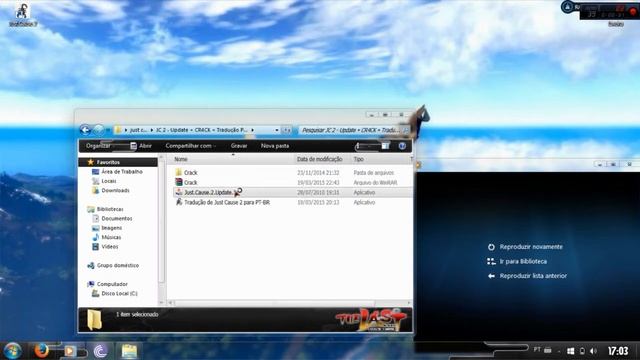Open the Documentos library
This screenshot has width=640, height=360.
coord(112,218)
